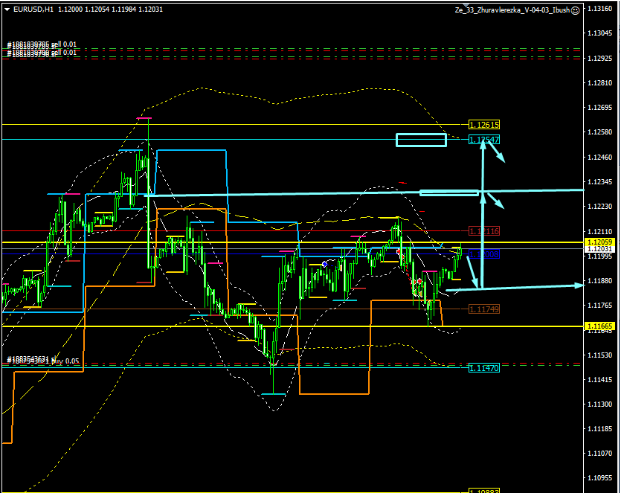The height and width of the screenshot is (494, 620).
Task: Click the cyan 1.11470 price label
Action: [x=483, y=368]
